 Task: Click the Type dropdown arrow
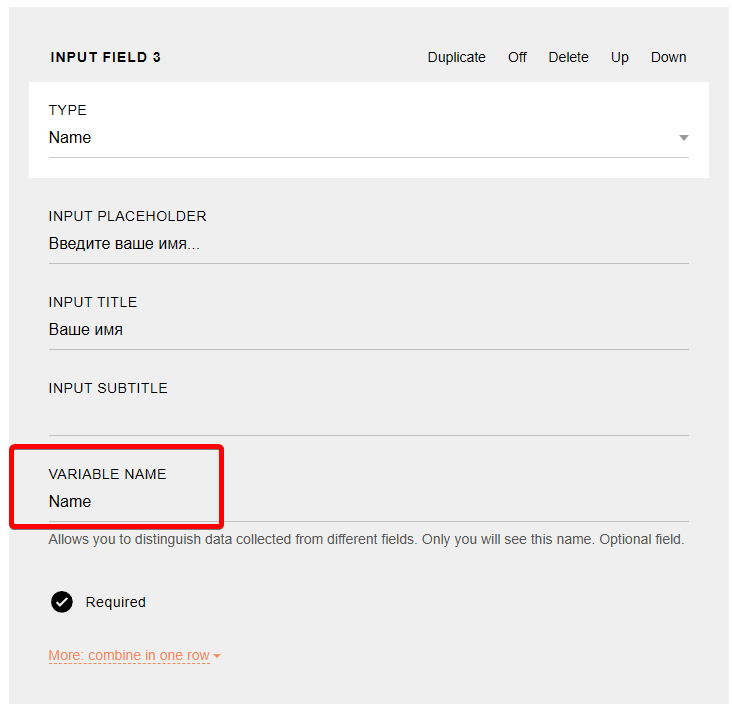684,138
